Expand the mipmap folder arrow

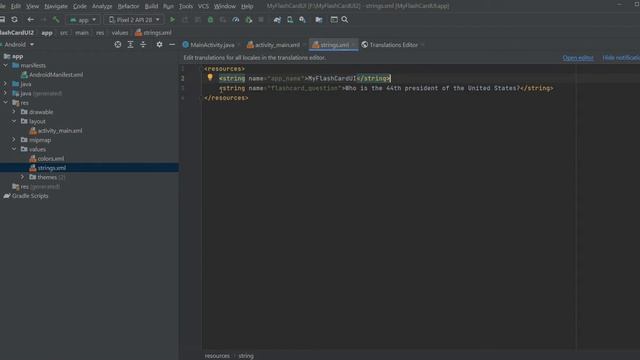(14, 140)
